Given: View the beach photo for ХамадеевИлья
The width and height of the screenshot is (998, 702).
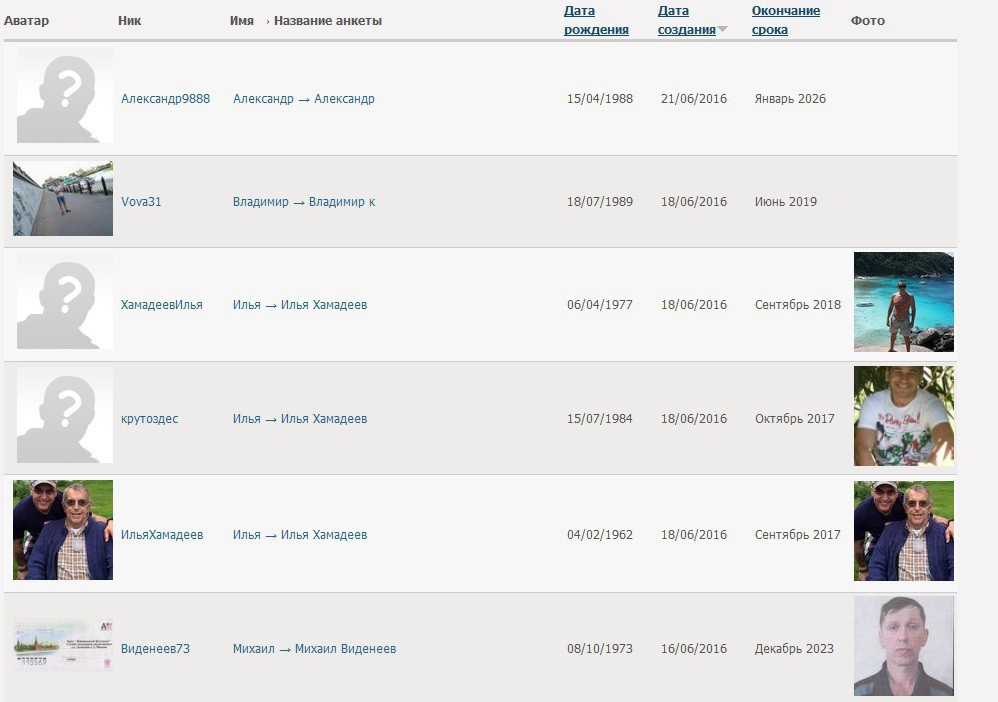Looking at the screenshot, I should coord(903,302).
